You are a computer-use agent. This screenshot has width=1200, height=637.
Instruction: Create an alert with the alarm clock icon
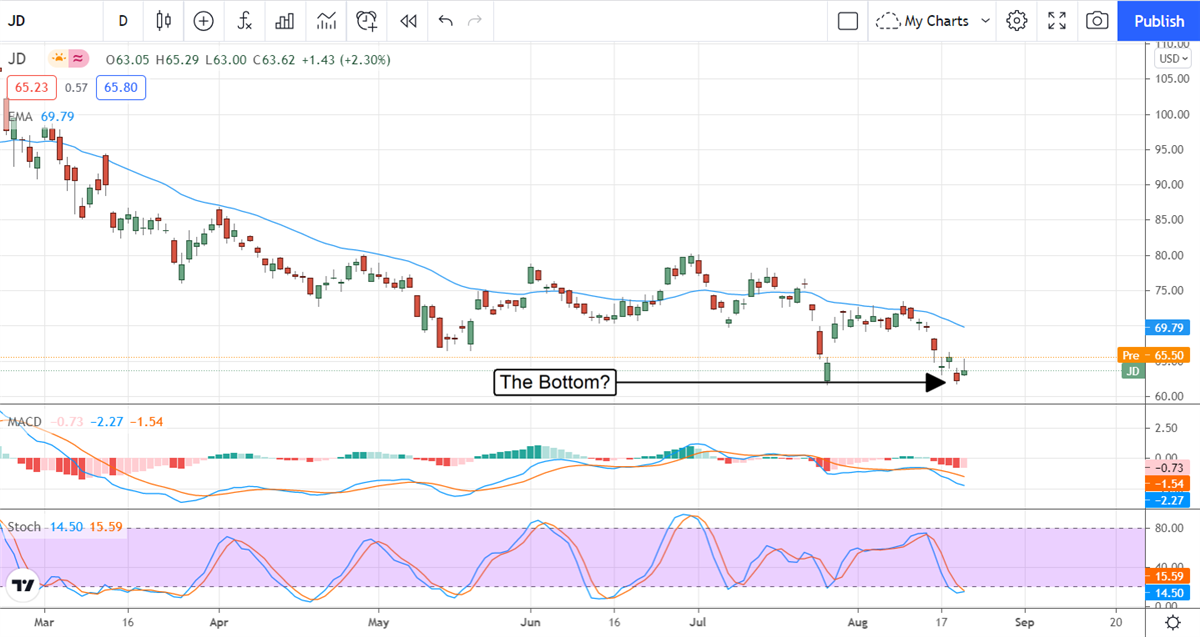click(x=367, y=20)
